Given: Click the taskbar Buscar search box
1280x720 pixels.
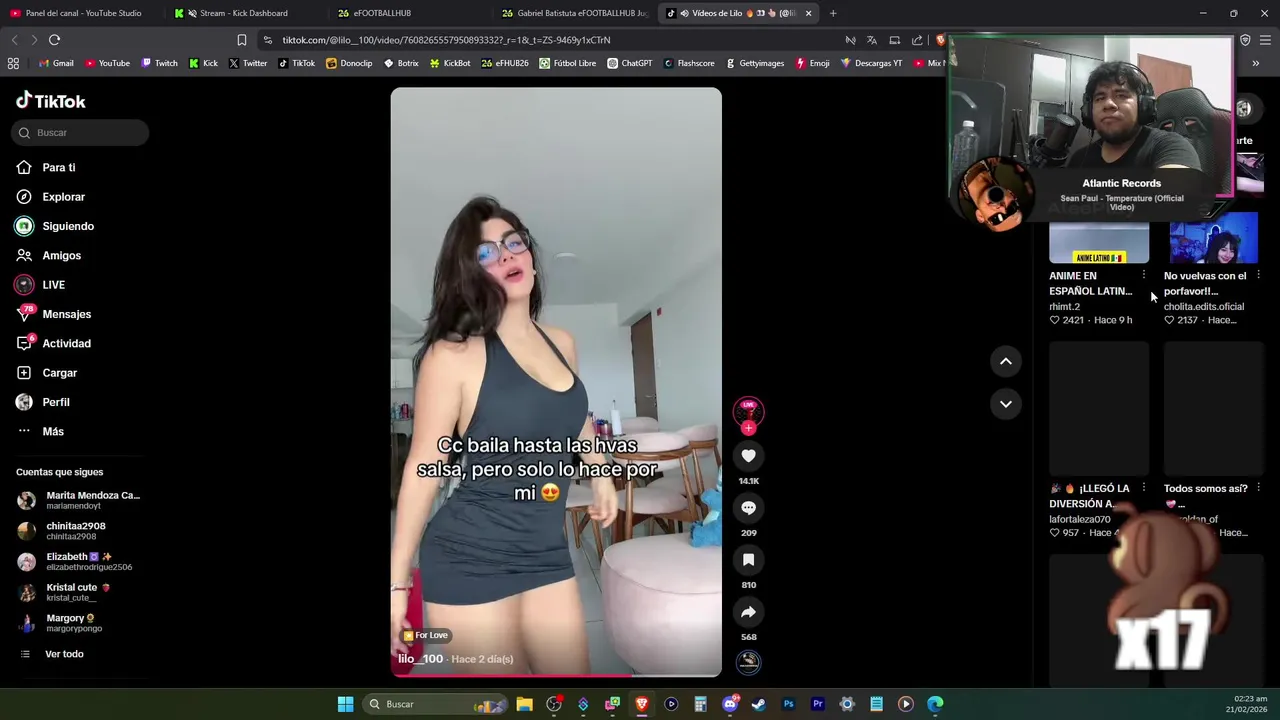Looking at the screenshot, I should click(x=434, y=704).
